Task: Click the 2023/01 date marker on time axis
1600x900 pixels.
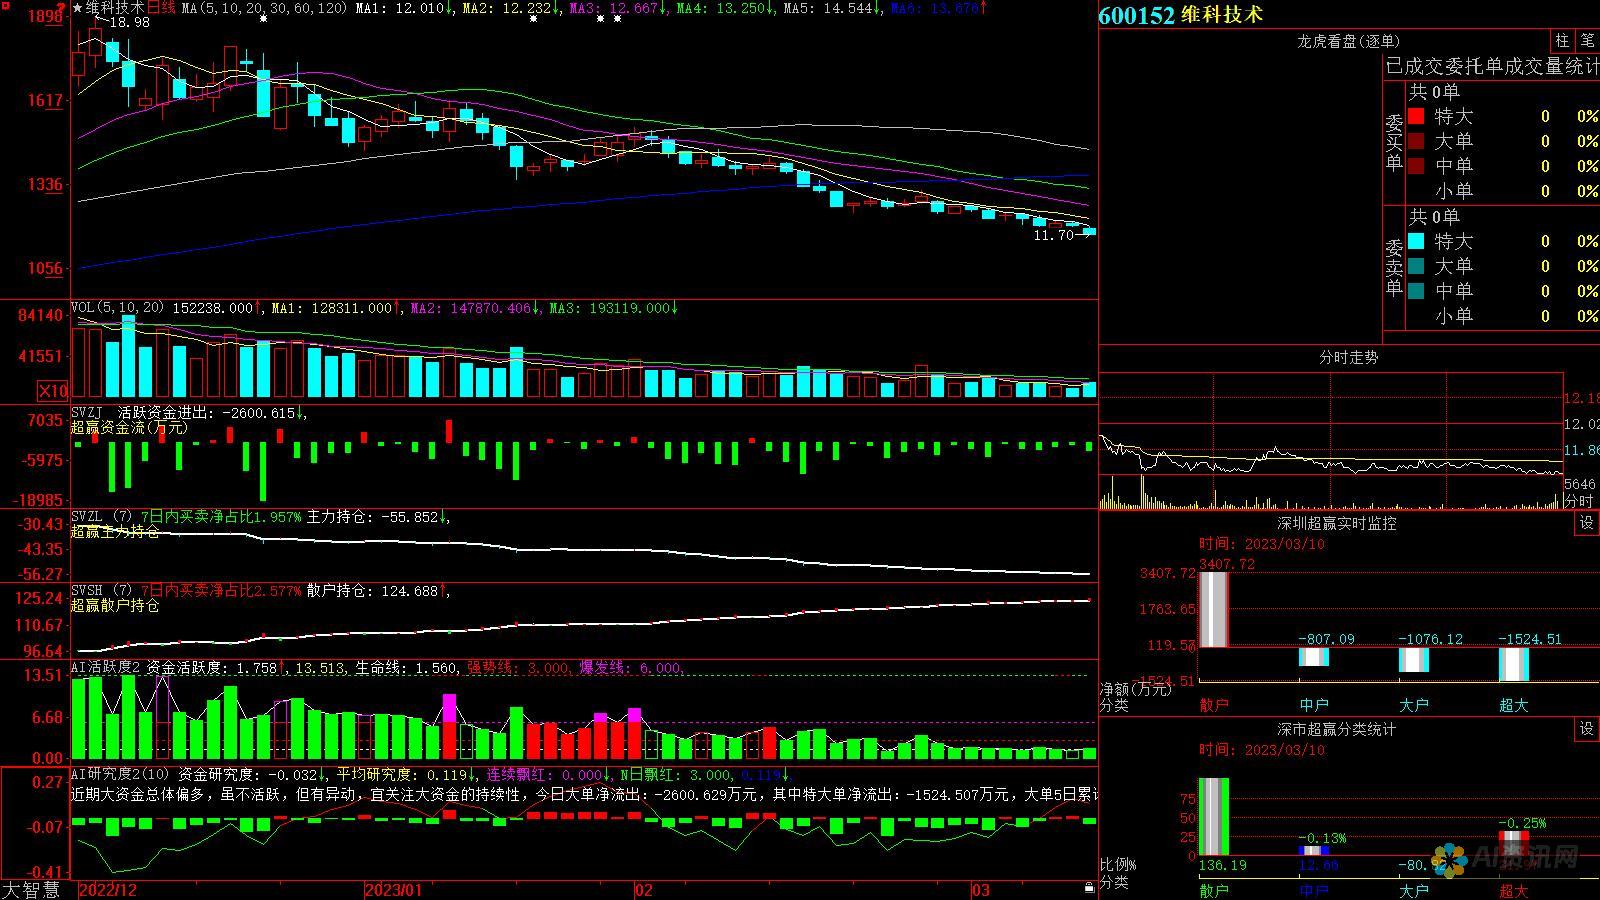Action: (x=394, y=890)
